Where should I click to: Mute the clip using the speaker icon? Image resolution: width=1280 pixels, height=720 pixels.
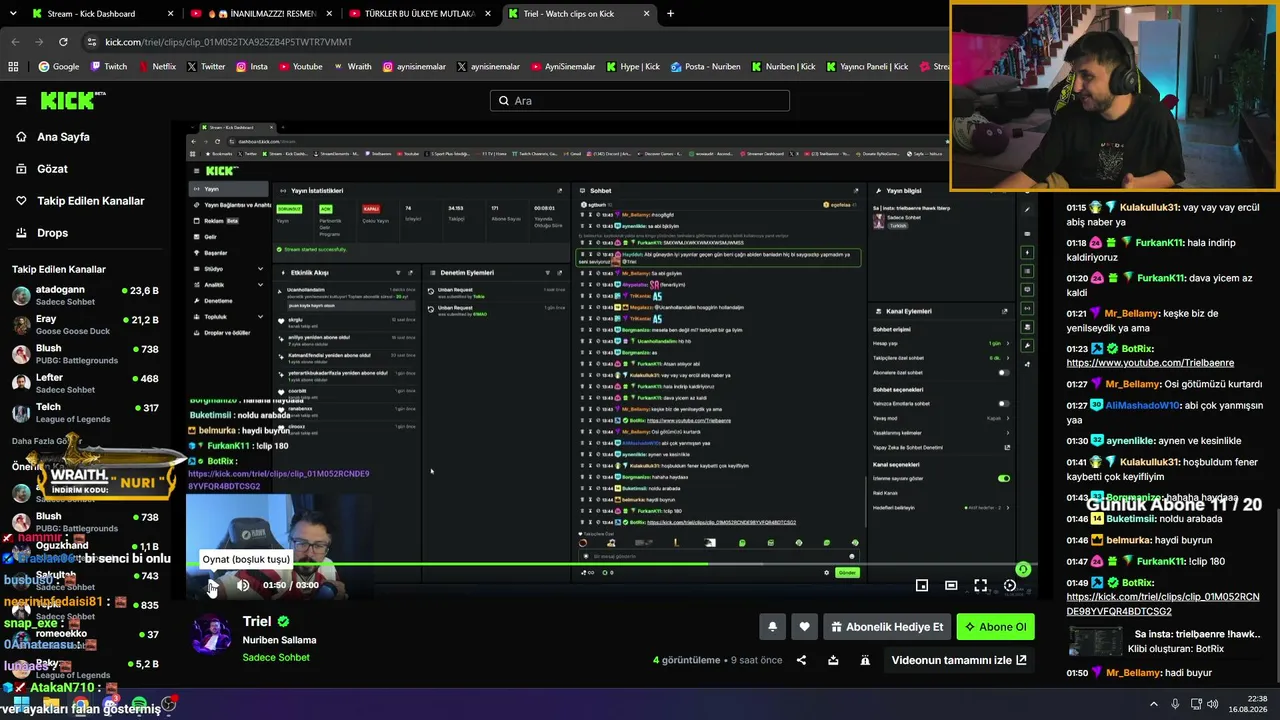coord(243,586)
